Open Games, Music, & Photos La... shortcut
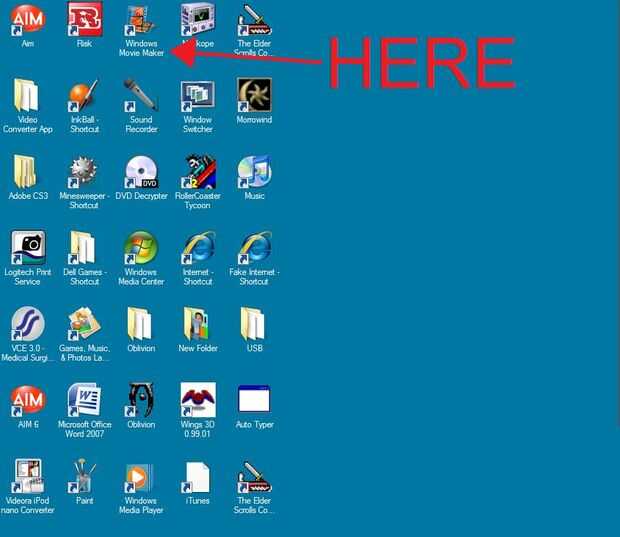The image size is (620, 537). pyautogui.click(x=84, y=324)
